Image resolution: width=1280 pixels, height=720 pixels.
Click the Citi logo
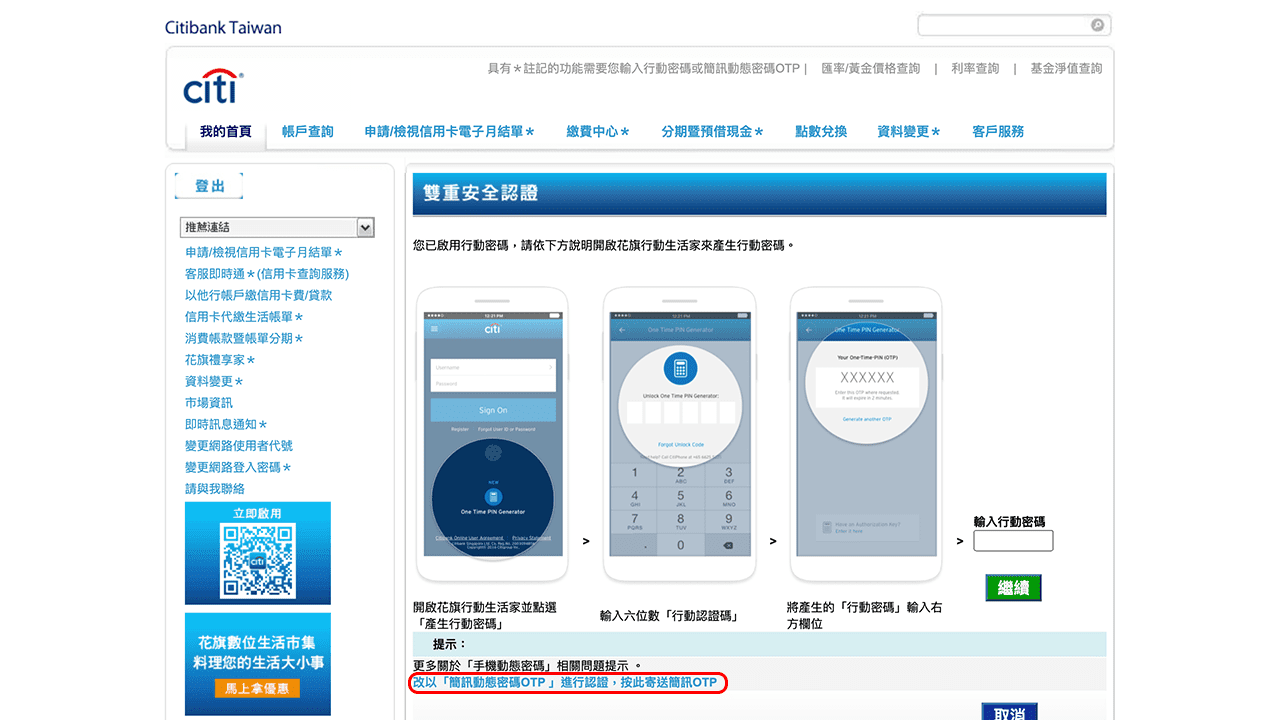click(x=212, y=88)
